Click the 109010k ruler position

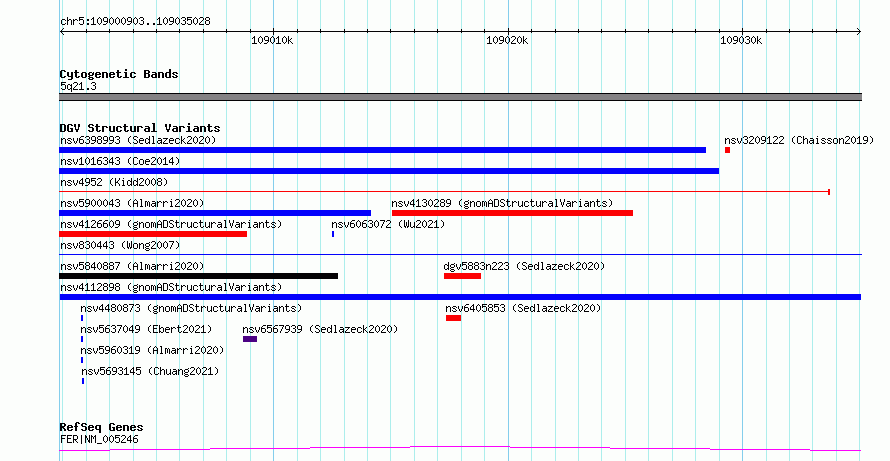point(272,40)
